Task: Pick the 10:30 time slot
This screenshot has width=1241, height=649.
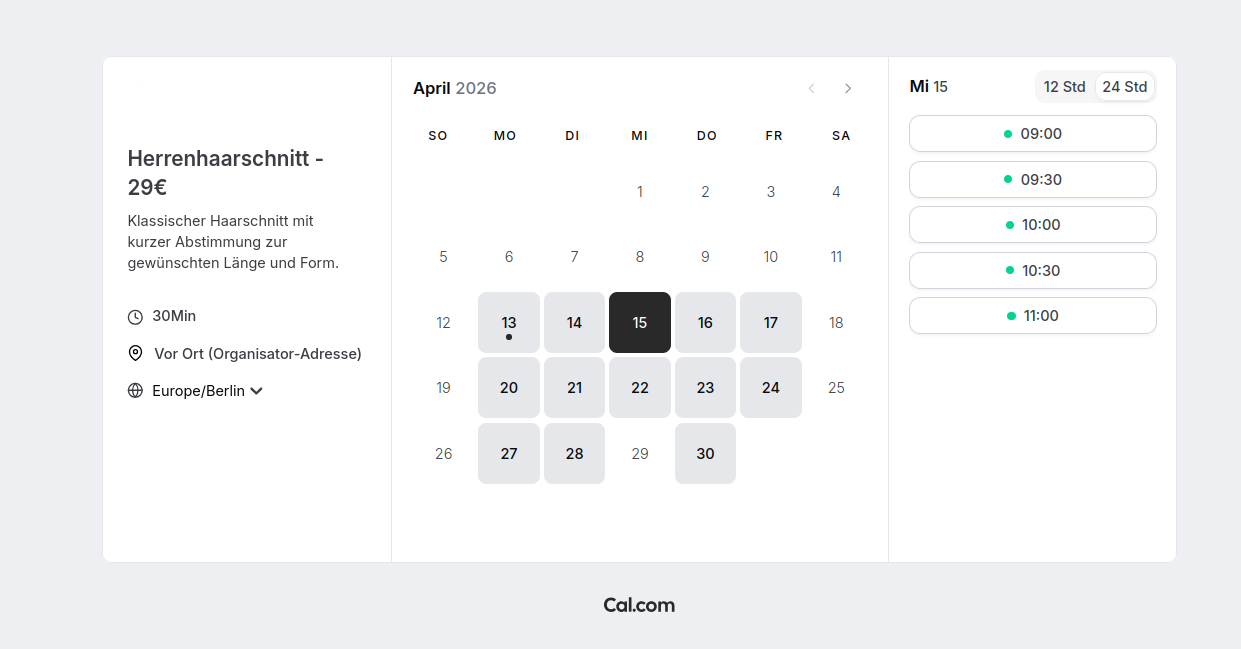Action: point(1032,271)
